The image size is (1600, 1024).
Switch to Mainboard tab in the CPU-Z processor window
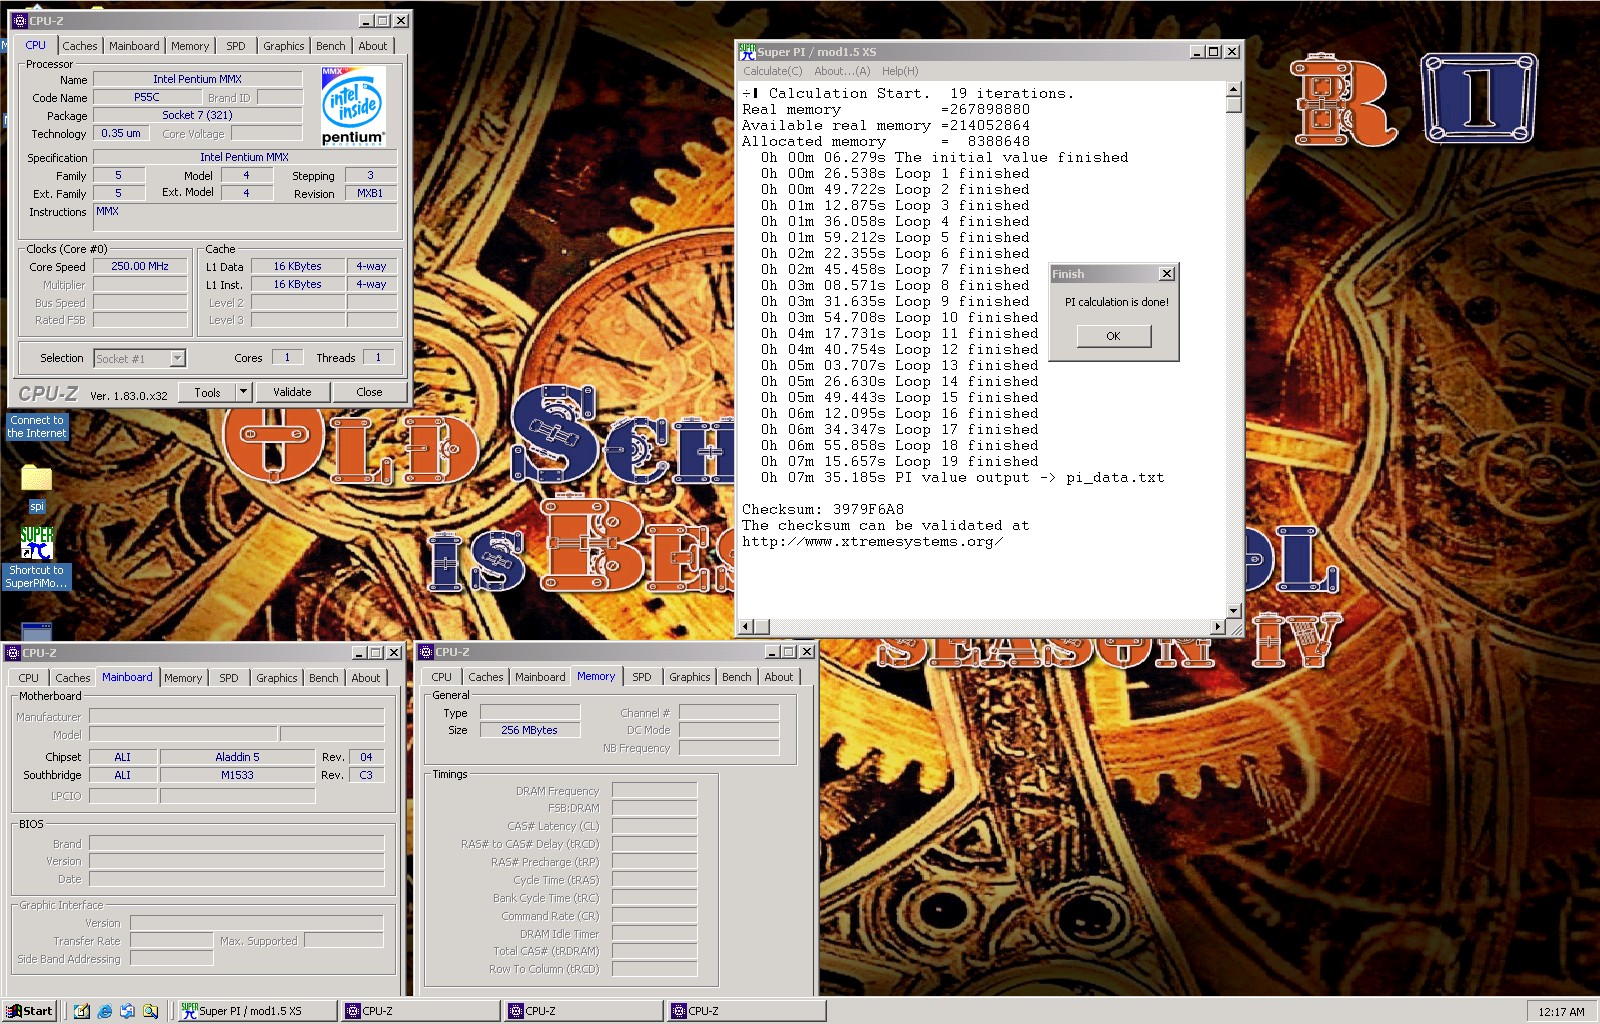coord(134,46)
